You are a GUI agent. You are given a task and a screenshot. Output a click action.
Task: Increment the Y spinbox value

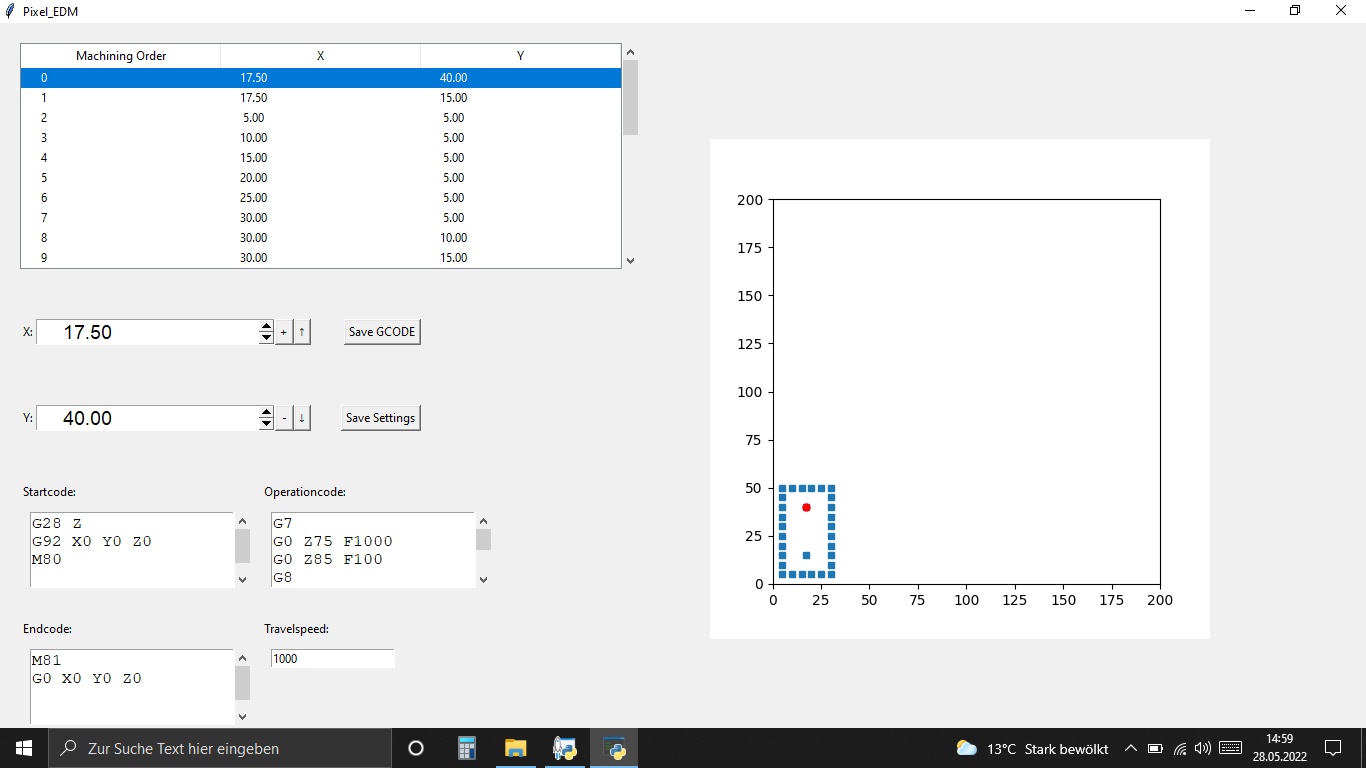coord(266,412)
